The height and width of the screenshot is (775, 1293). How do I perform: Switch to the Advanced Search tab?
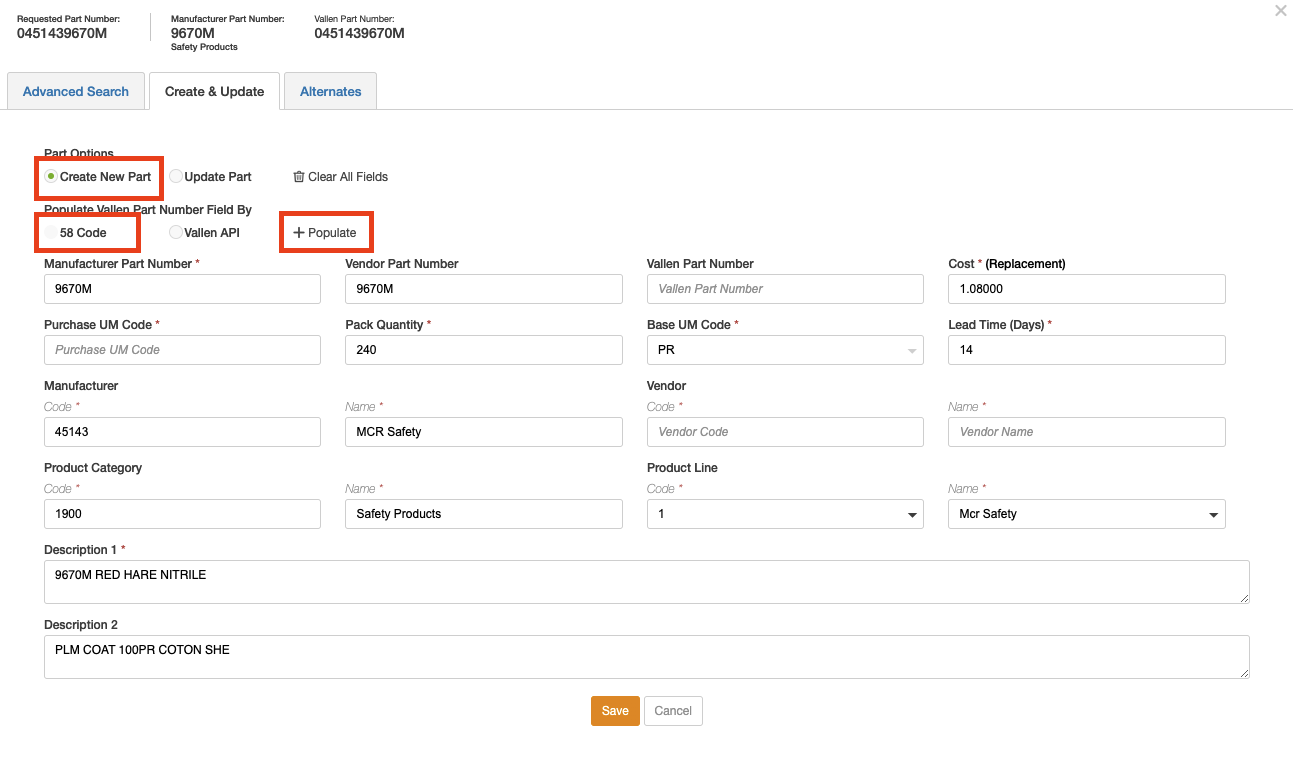[76, 92]
